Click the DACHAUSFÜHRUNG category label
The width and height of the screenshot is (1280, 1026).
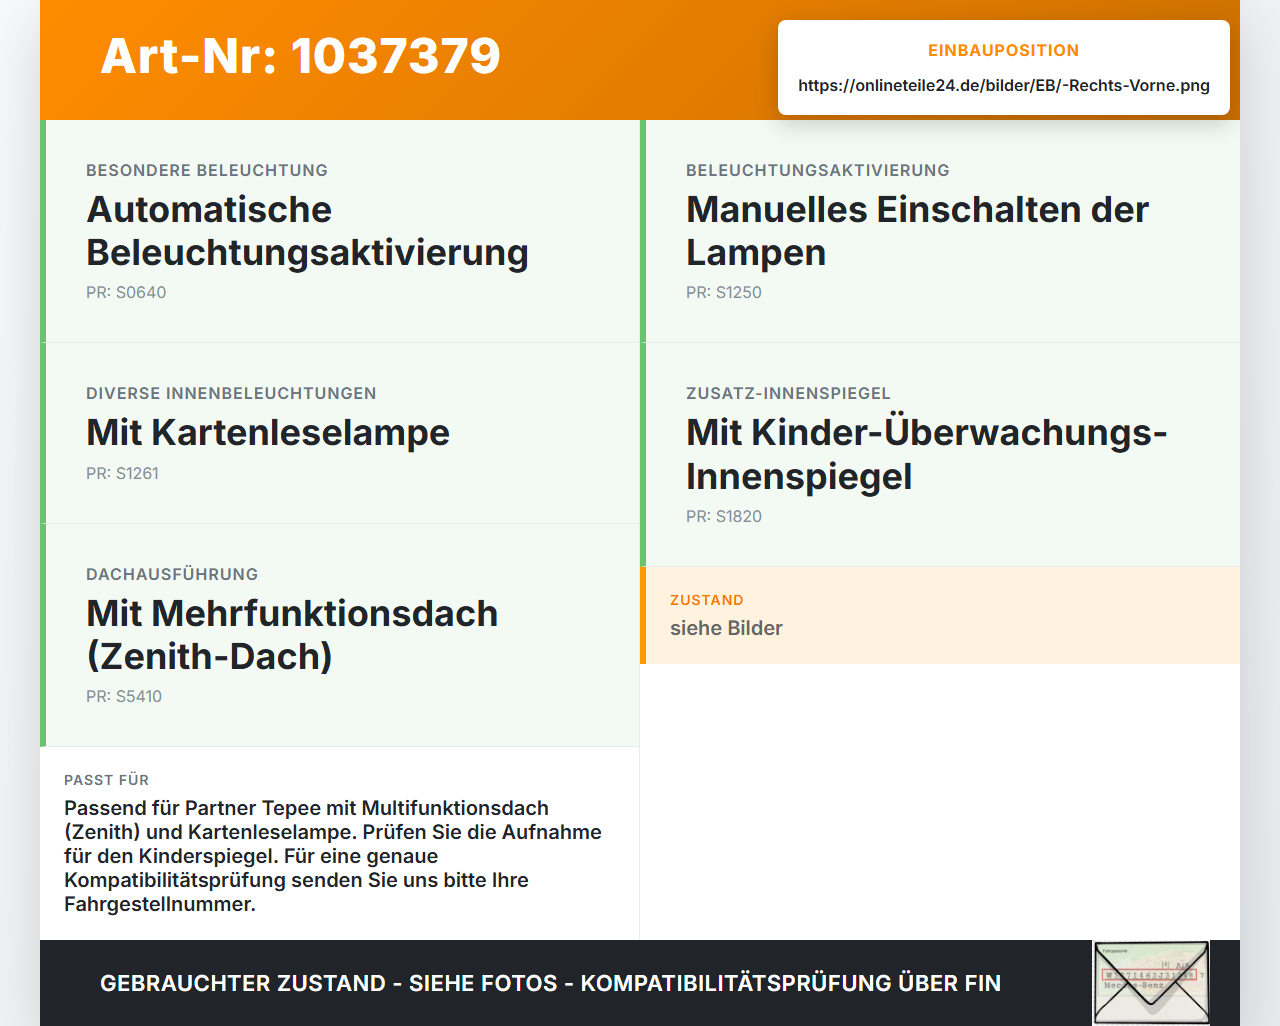point(172,575)
